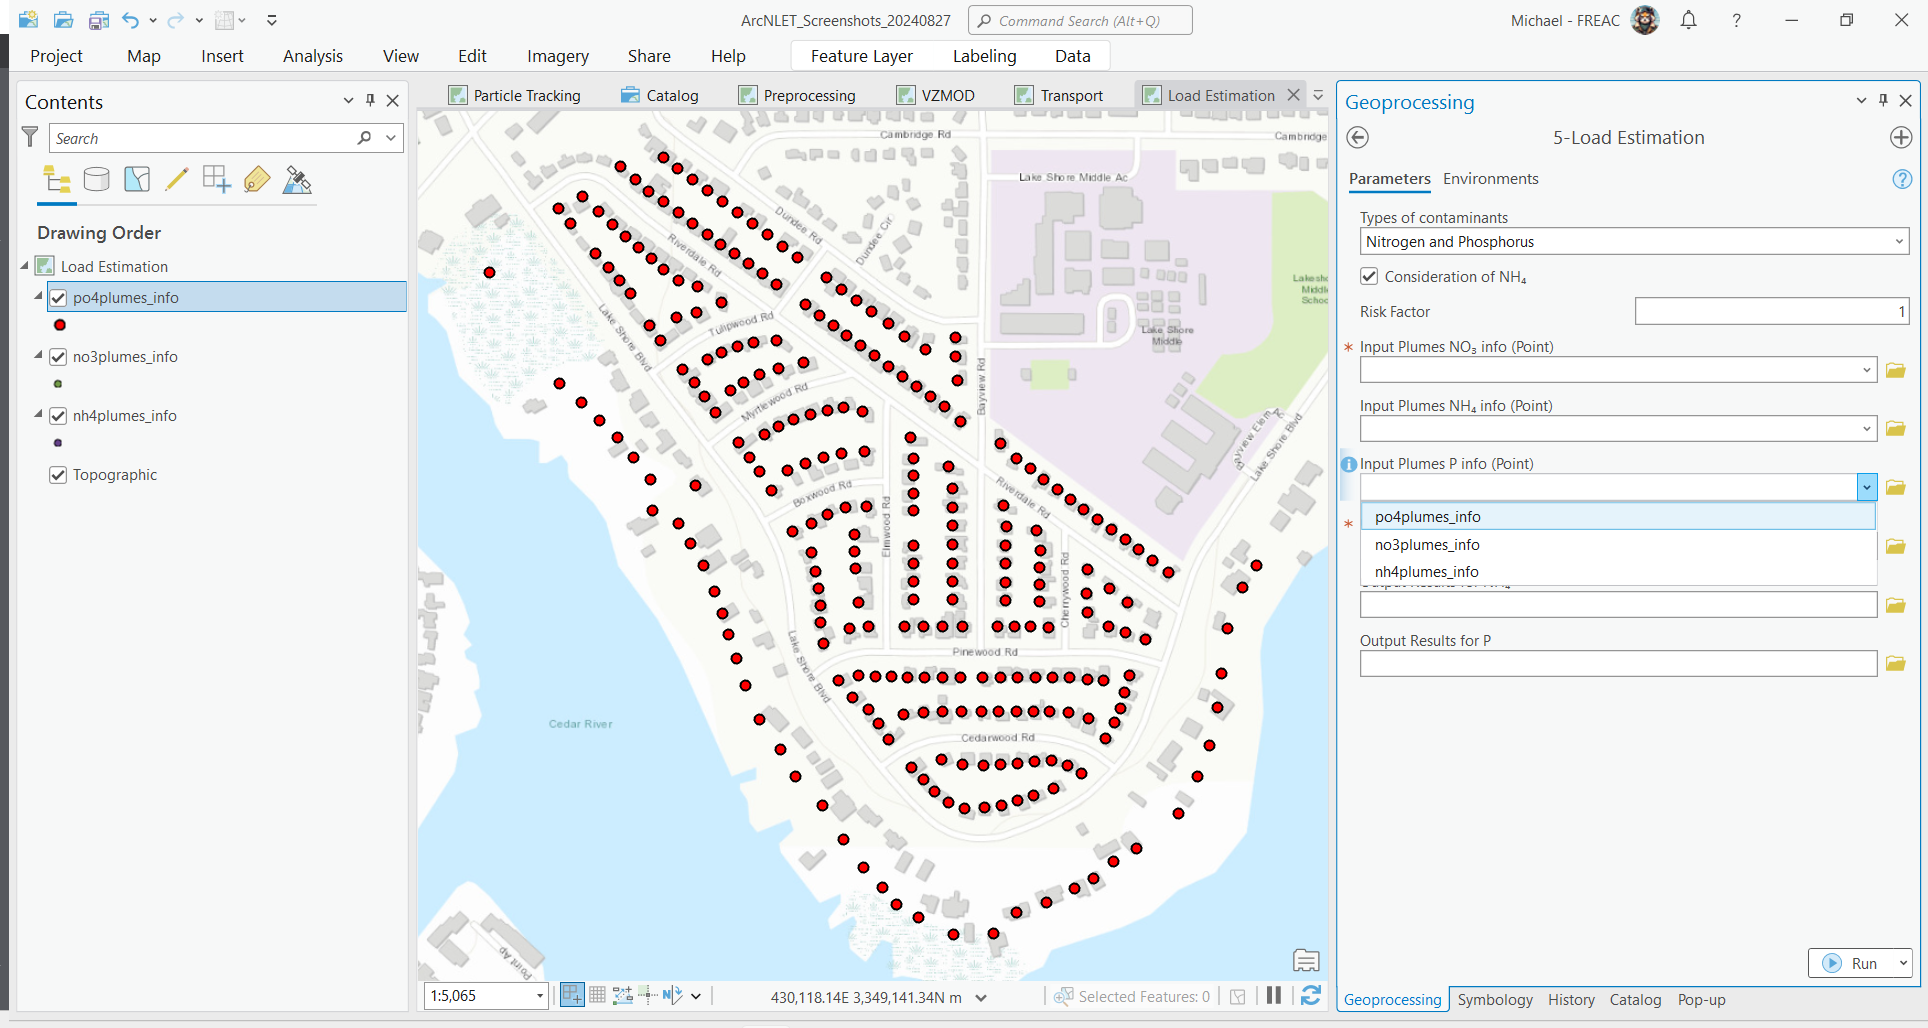The width and height of the screenshot is (1928, 1028).
Task: Select nh4plumes_info from dropdown list
Action: tap(1618, 571)
